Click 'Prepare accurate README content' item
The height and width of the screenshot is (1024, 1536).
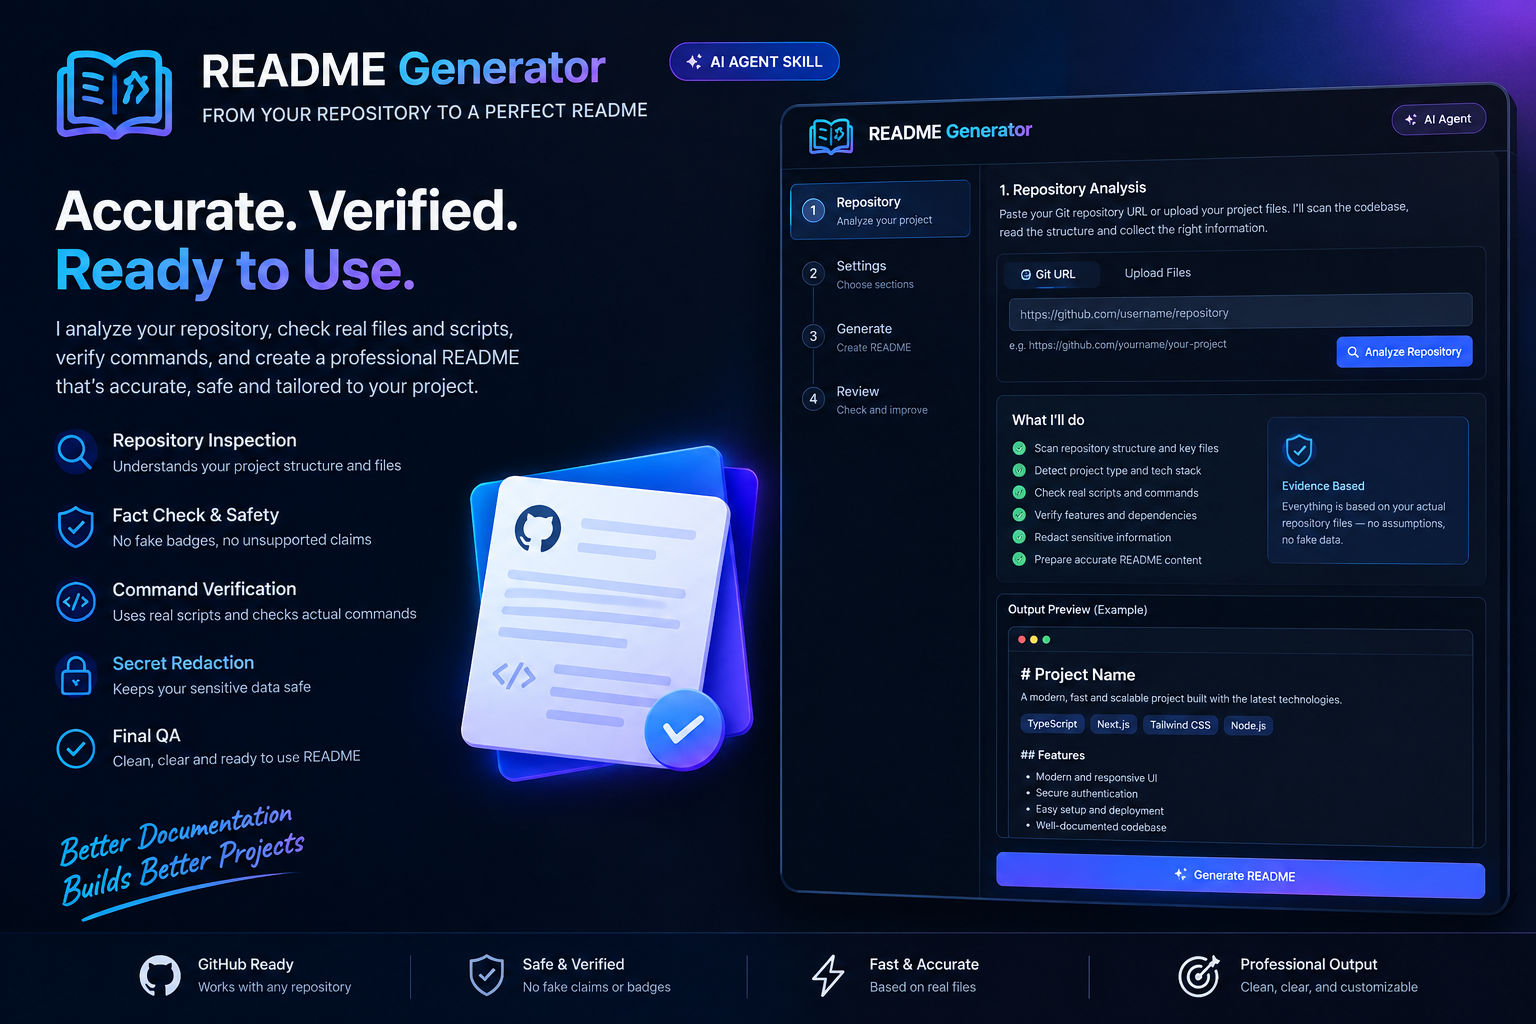tap(1118, 560)
